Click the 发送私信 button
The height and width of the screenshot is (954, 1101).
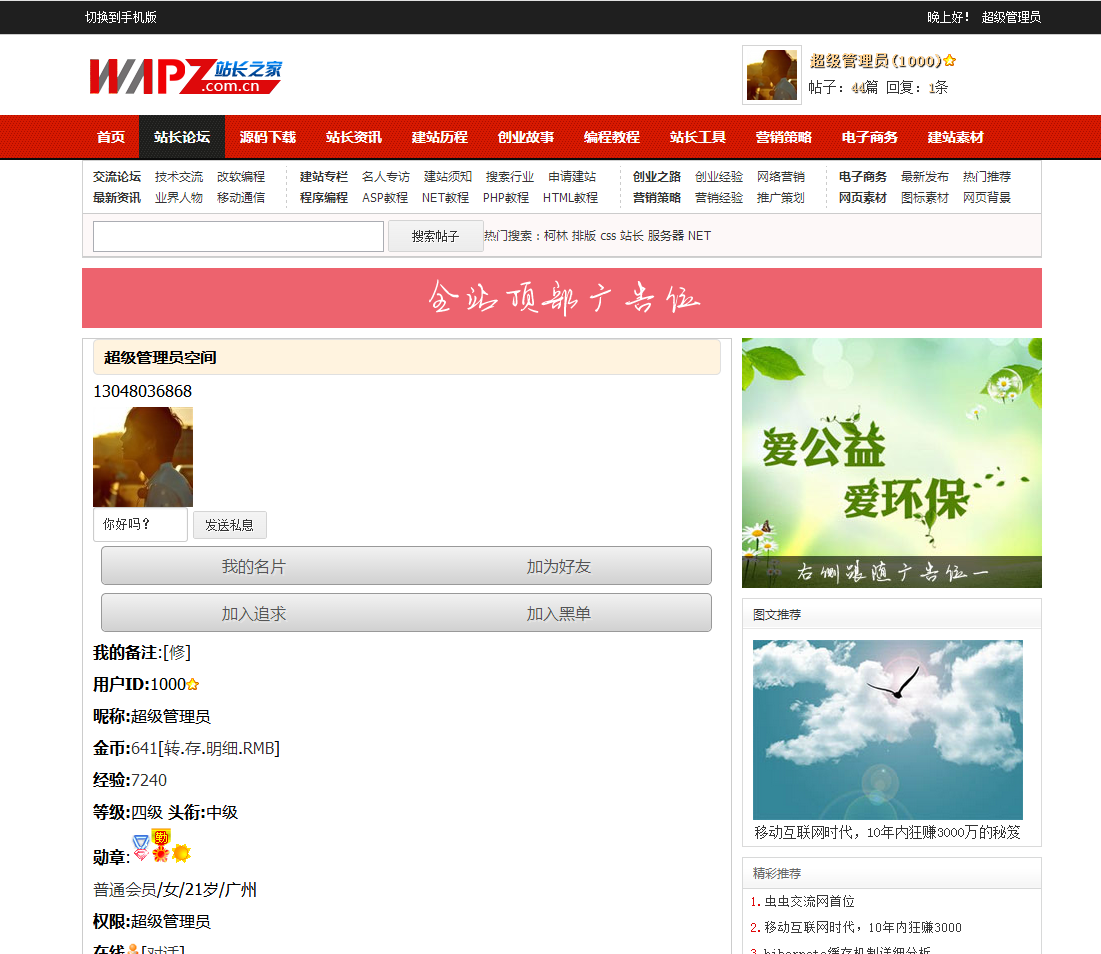229,525
